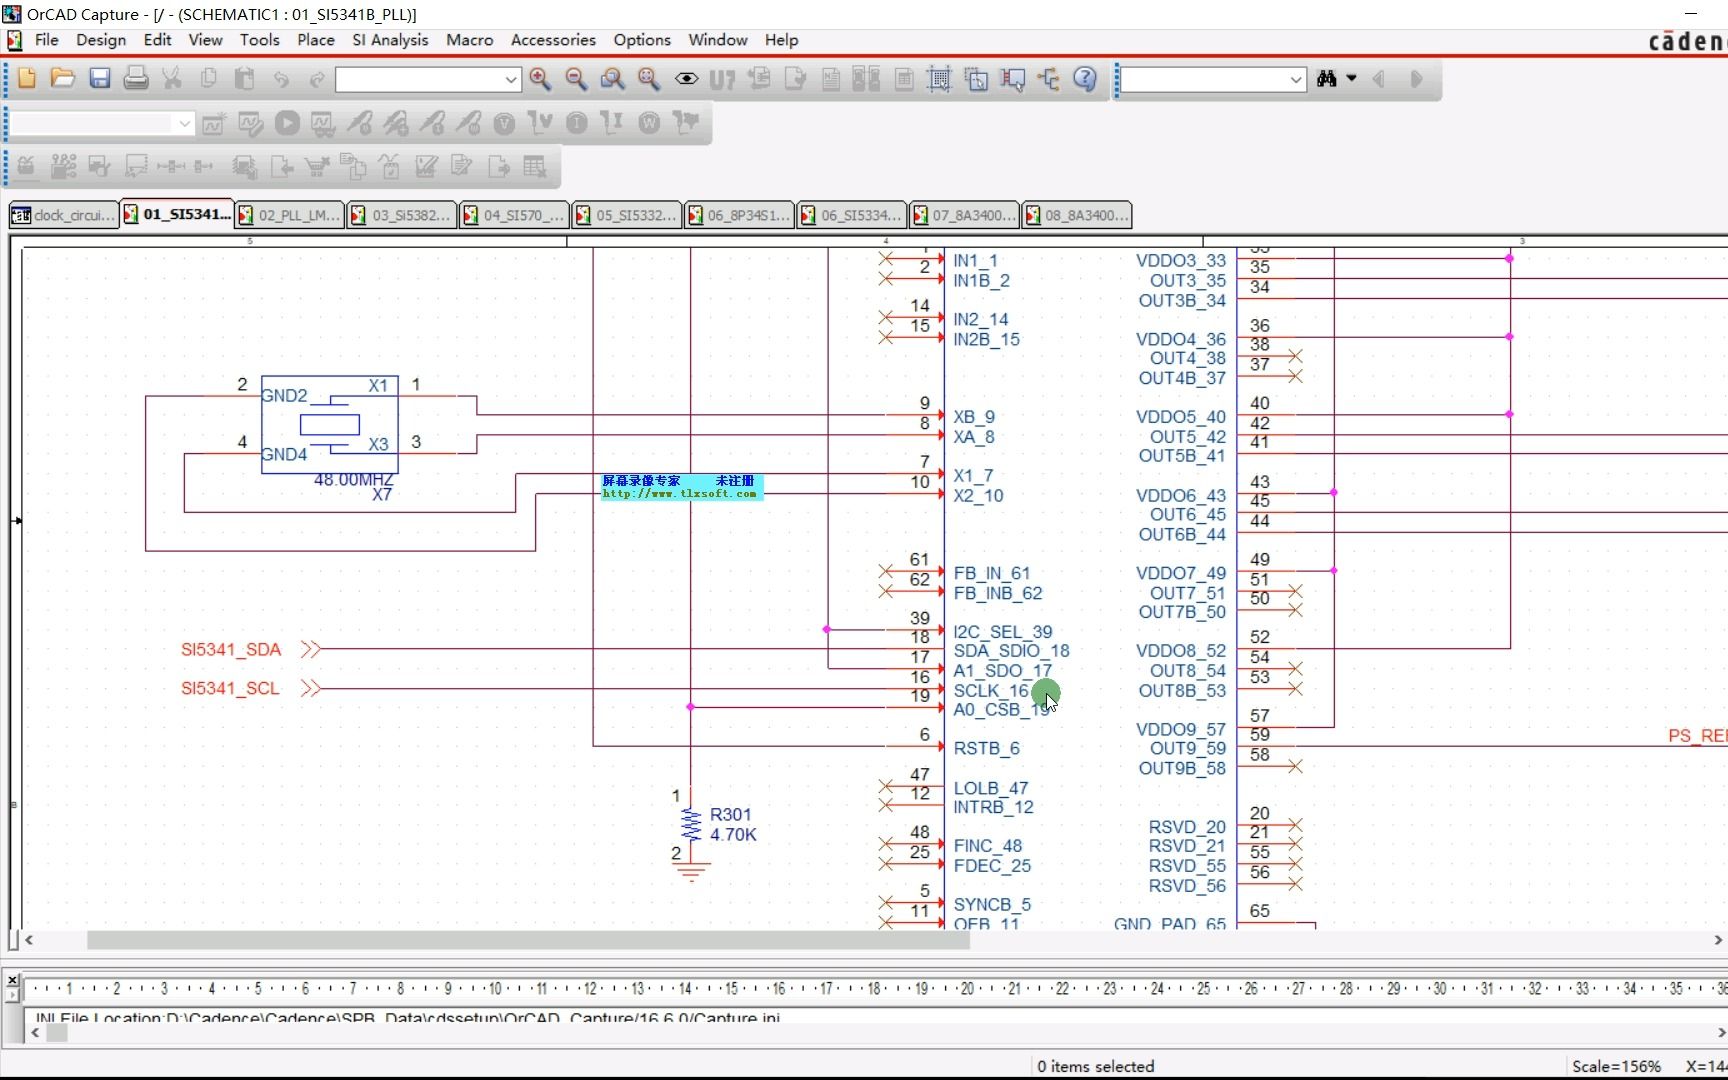This screenshot has height=1080, width=1728.
Task: Toggle Drag connected object icon
Action: pyautogui.click(x=1012, y=78)
